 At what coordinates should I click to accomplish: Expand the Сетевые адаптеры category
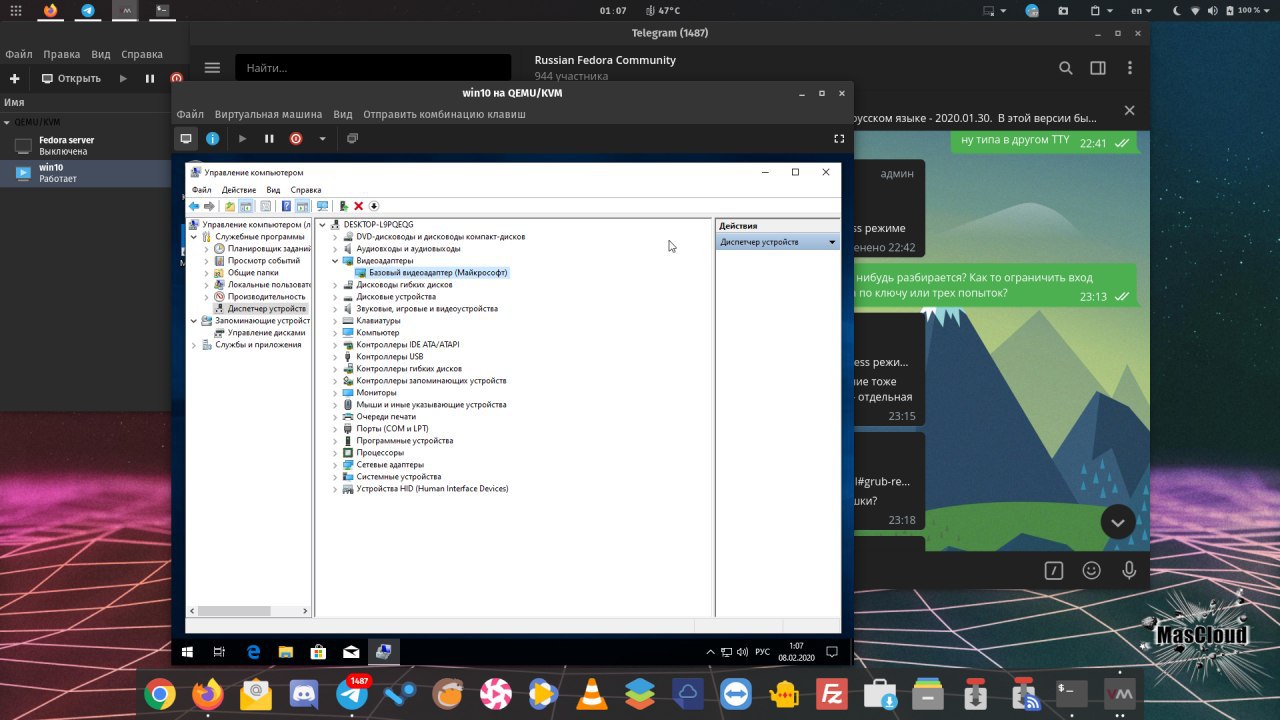pos(336,464)
